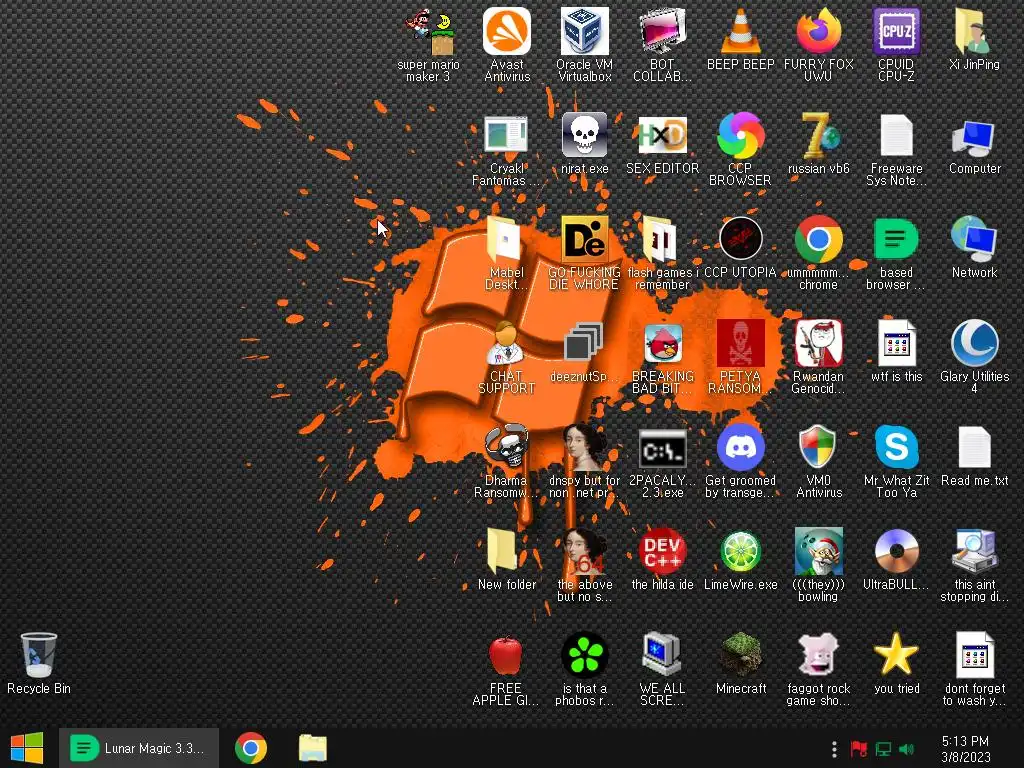The width and height of the screenshot is (1024, 768).
Task: Click the volume speaker tray icon
Action: (x=906, y=749)
